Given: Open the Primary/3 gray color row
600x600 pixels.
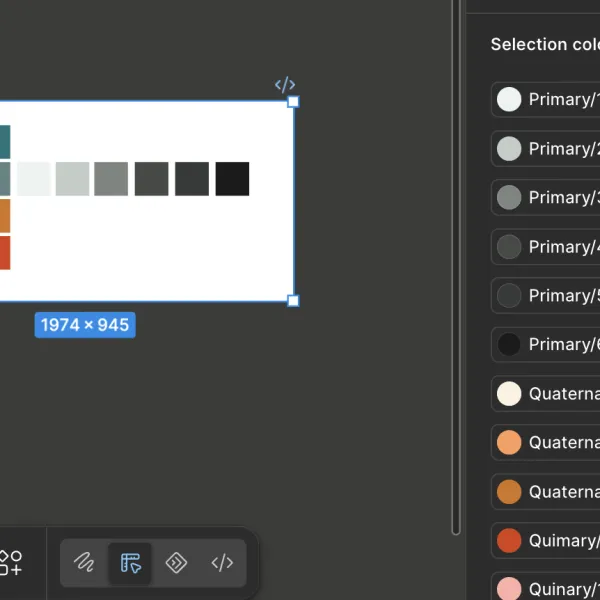Looking at the screenshot, I should tap(546, 197).
